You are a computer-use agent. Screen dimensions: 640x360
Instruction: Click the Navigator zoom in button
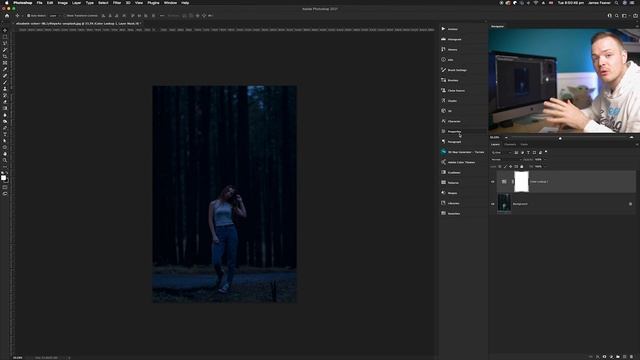point(631,138)
